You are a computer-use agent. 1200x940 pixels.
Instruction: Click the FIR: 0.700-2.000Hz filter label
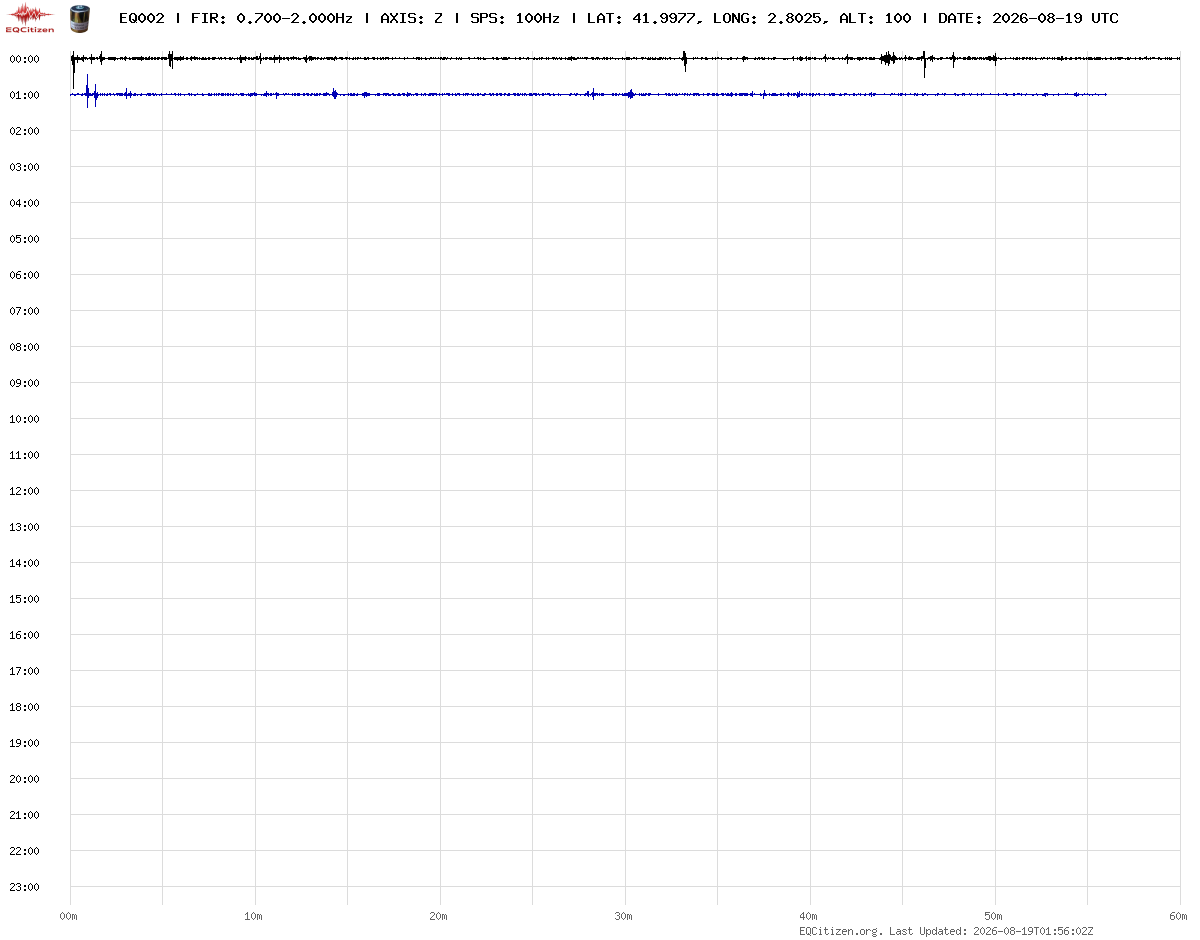271,18
